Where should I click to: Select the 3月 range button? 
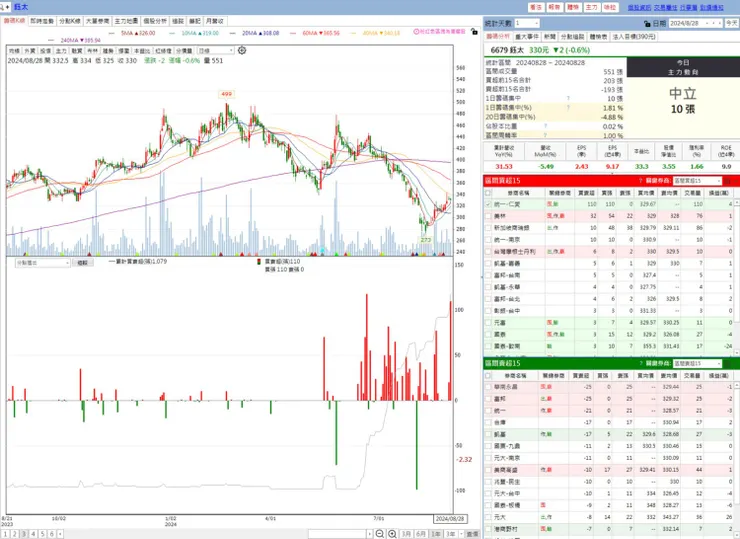(406, 534)
